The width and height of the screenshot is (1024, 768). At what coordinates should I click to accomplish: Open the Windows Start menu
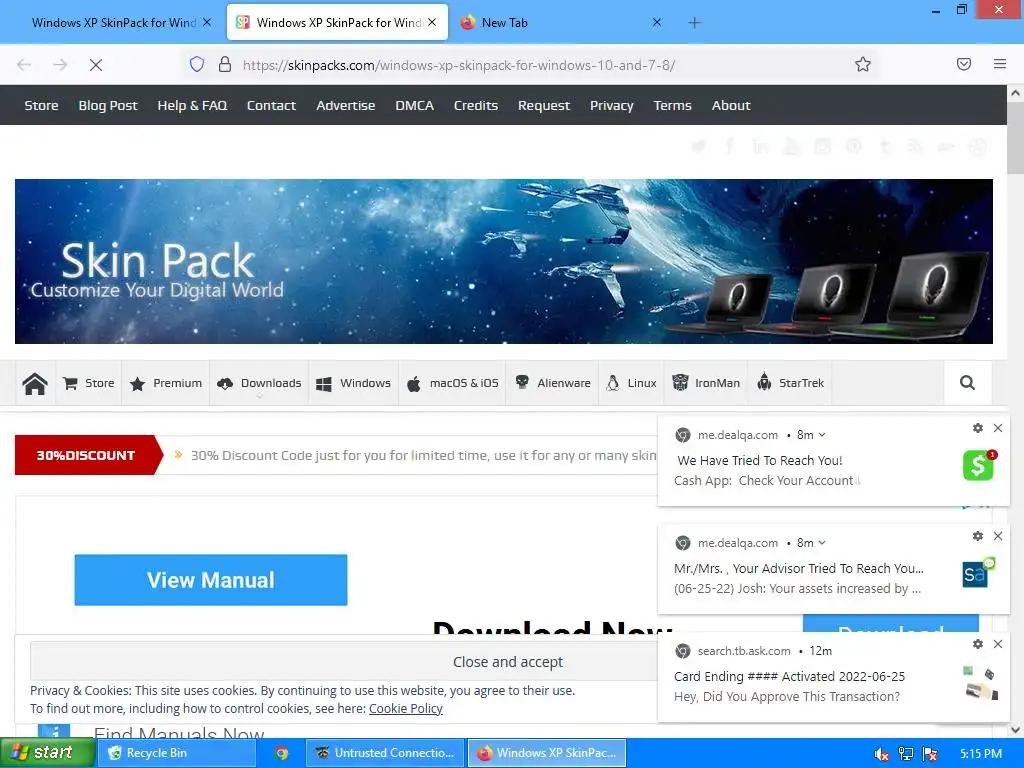click(47, 753)
